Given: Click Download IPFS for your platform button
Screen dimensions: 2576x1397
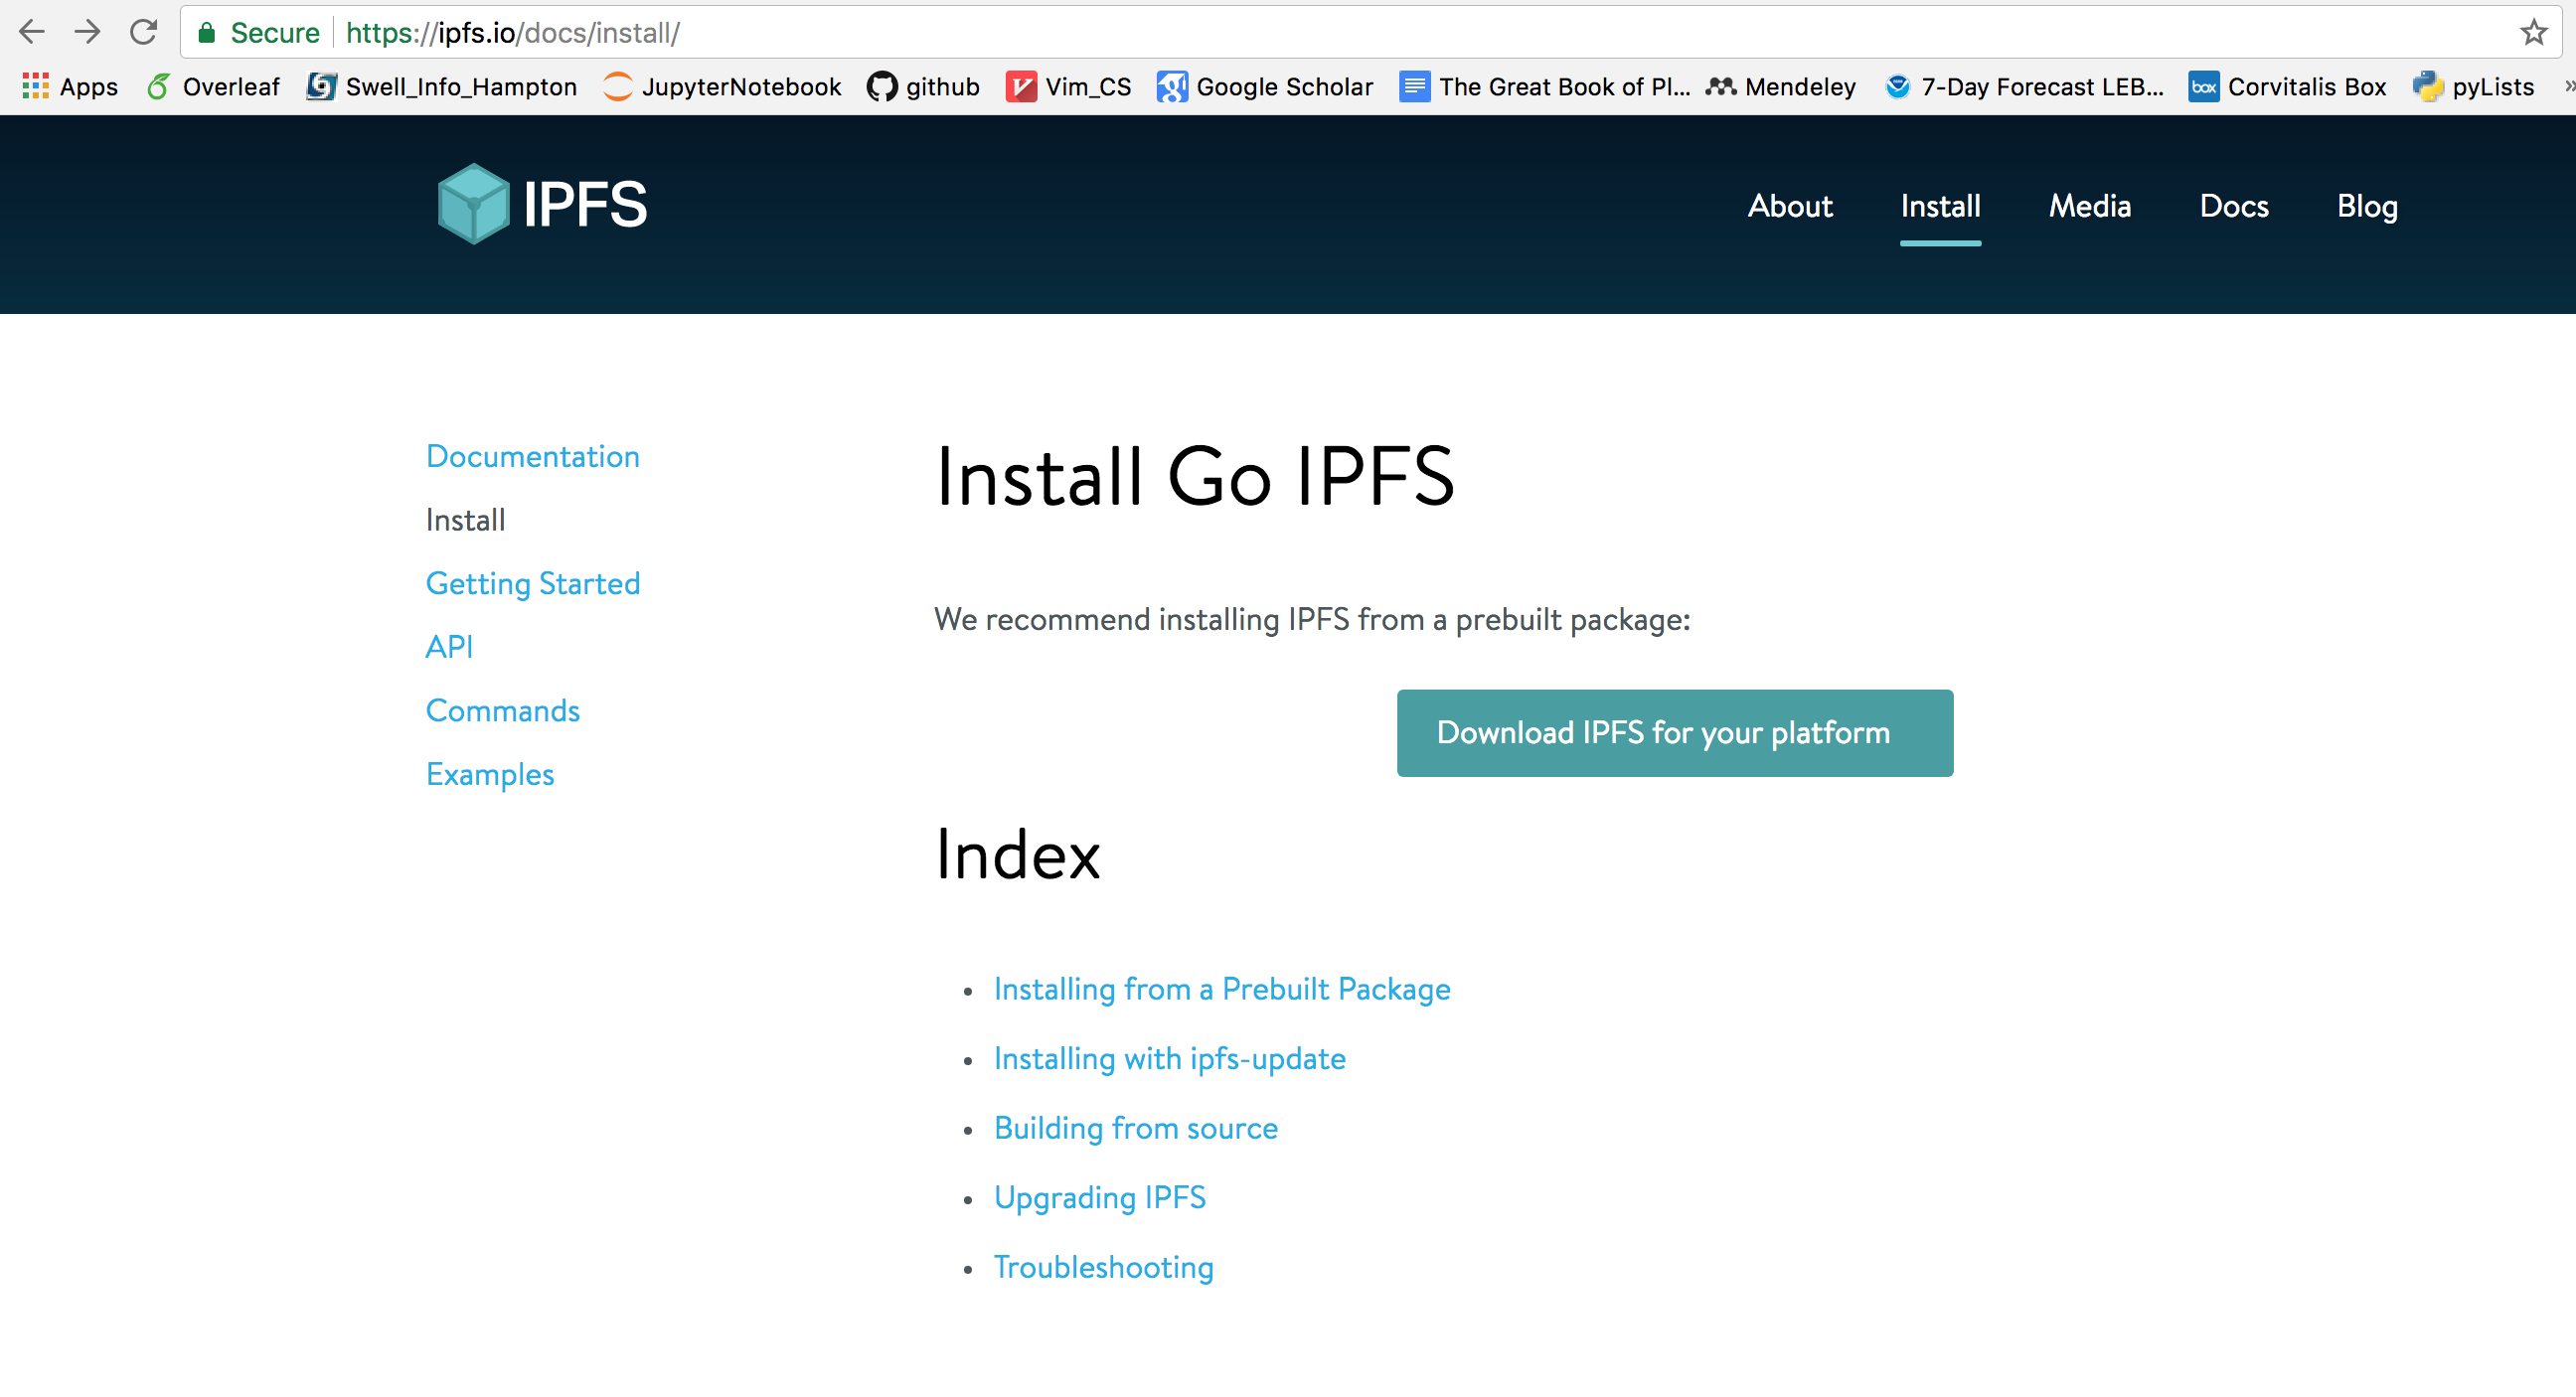Looking at the screenshot, I should [x=1675, y=733].
